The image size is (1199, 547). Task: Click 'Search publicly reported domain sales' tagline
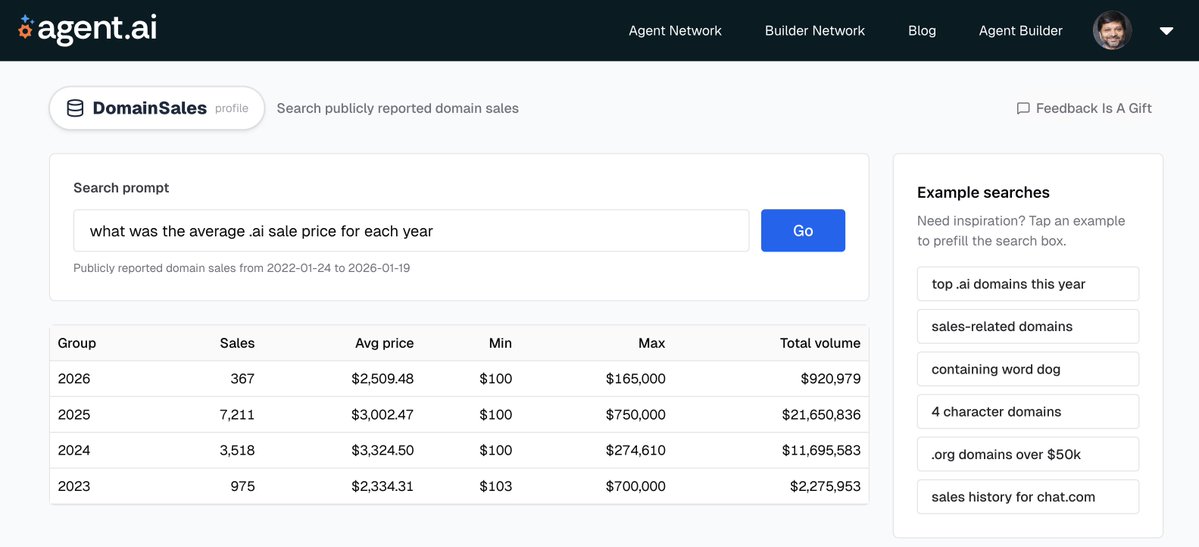[x=398, y=109]
